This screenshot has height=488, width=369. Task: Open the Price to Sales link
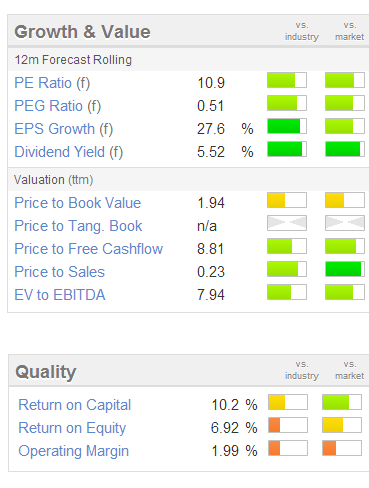point(59,272)
